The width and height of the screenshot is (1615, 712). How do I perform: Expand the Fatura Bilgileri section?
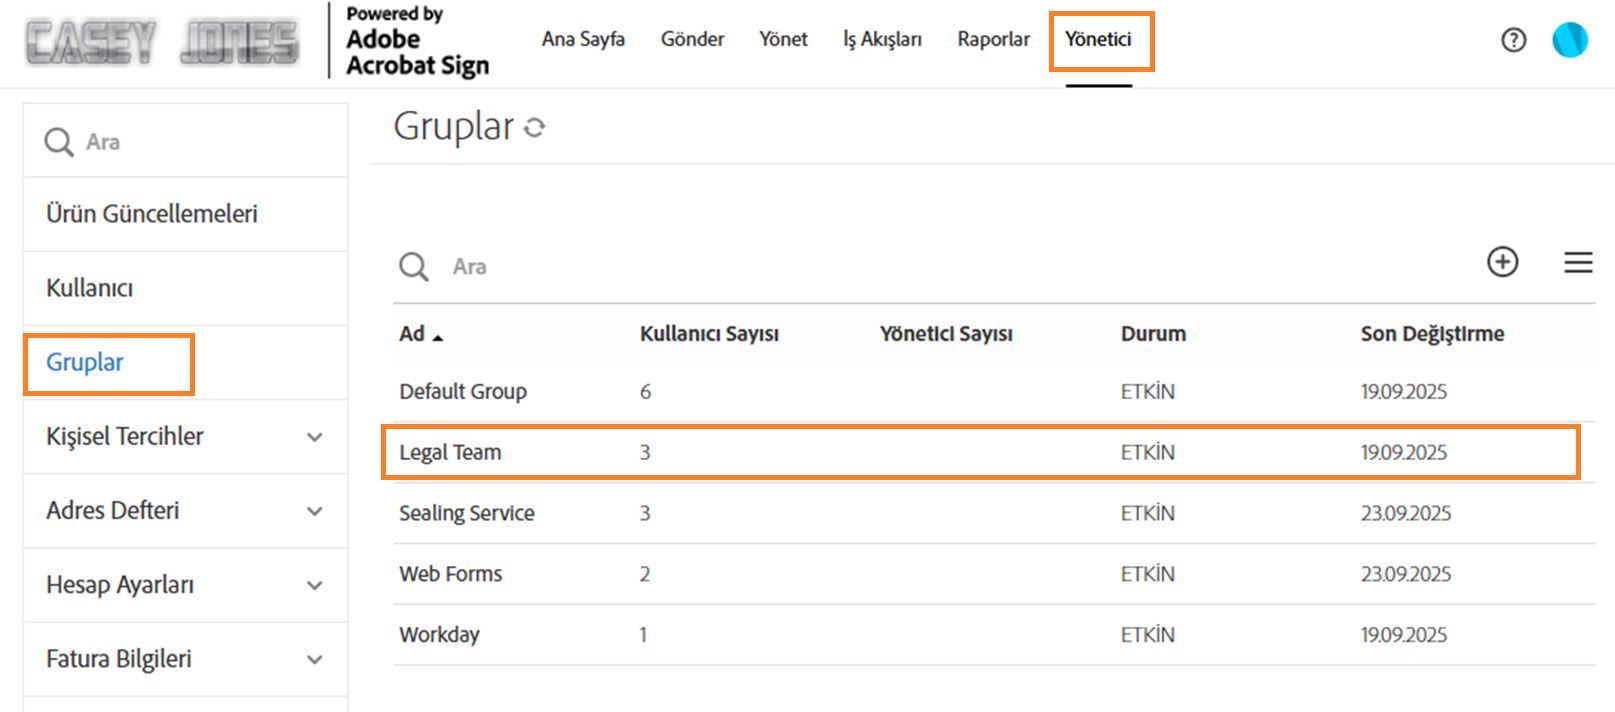[x=314, y=659]
